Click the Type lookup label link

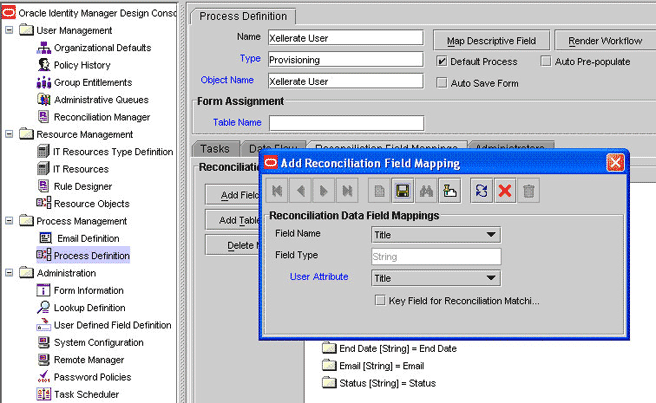(x=250, y=59)
